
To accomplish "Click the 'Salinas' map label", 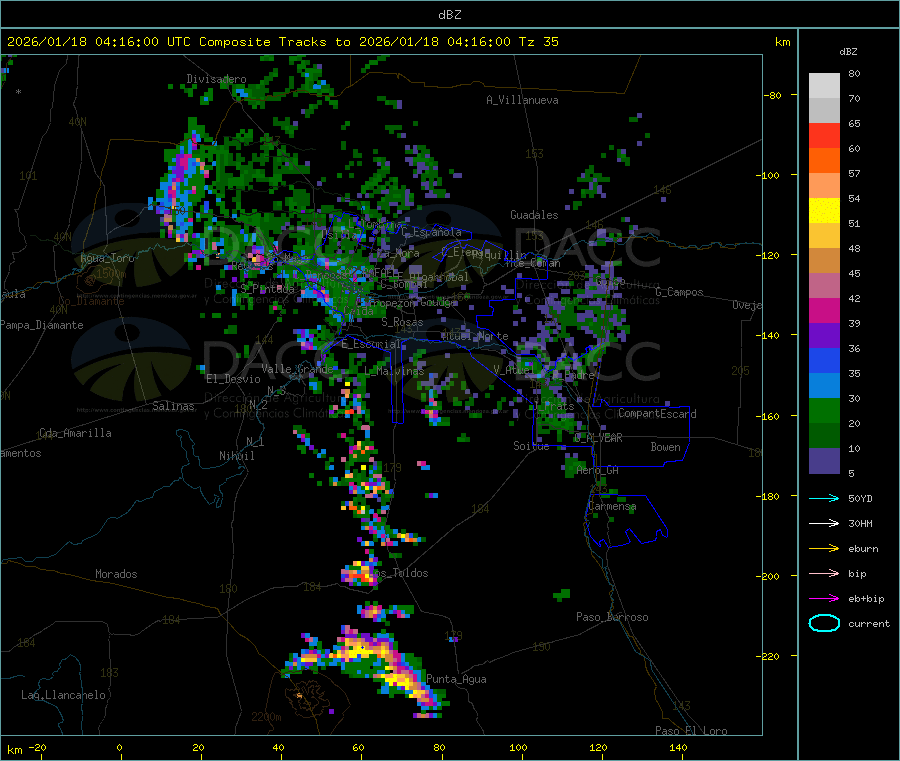I will (x=173, y=406).
